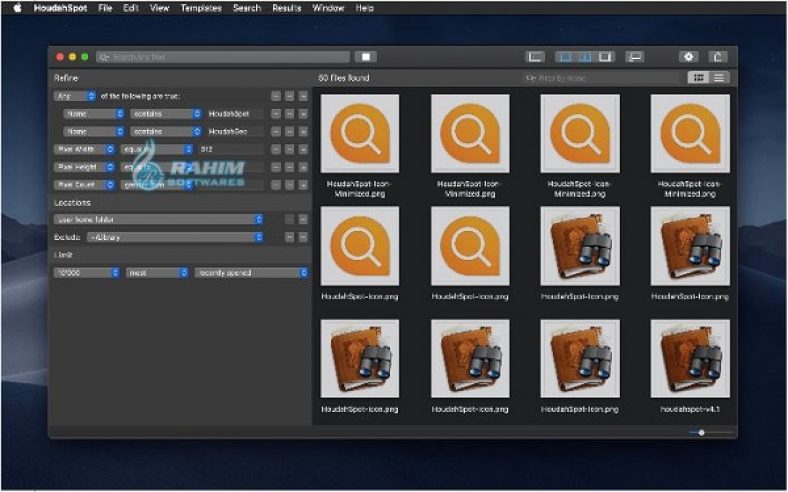Open the Results menu
This screenshot has width=788, height=492.
(x=287, y=8)
